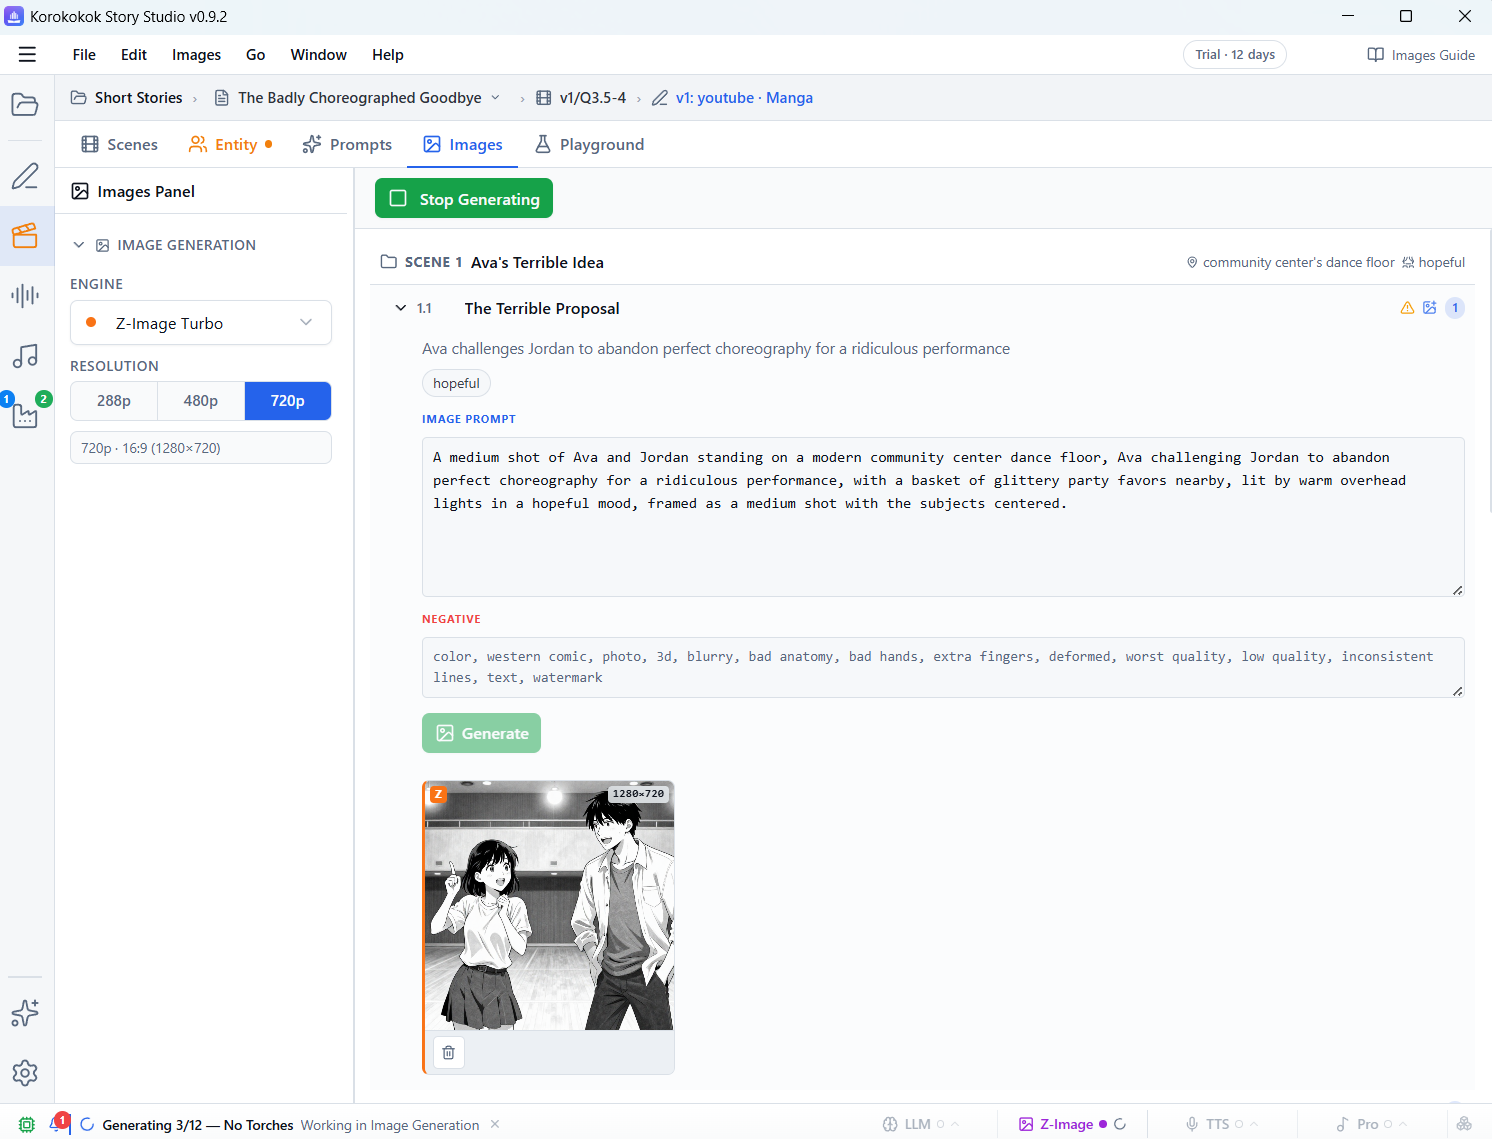Click the cubes icon in status bar

pos(1464,1124)
